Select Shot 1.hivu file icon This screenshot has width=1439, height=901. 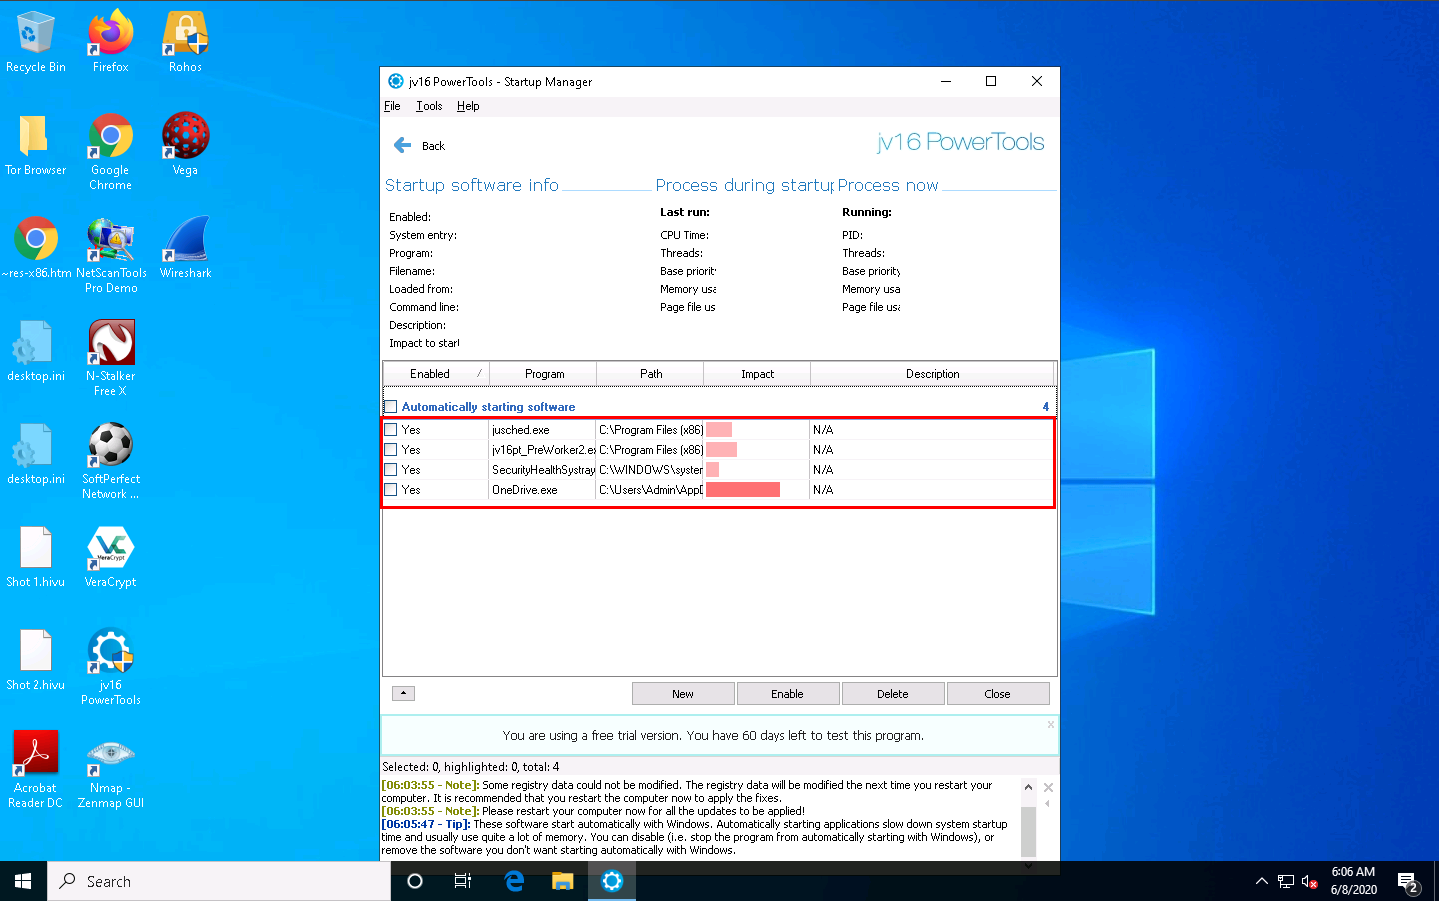[x=36, y=557]
